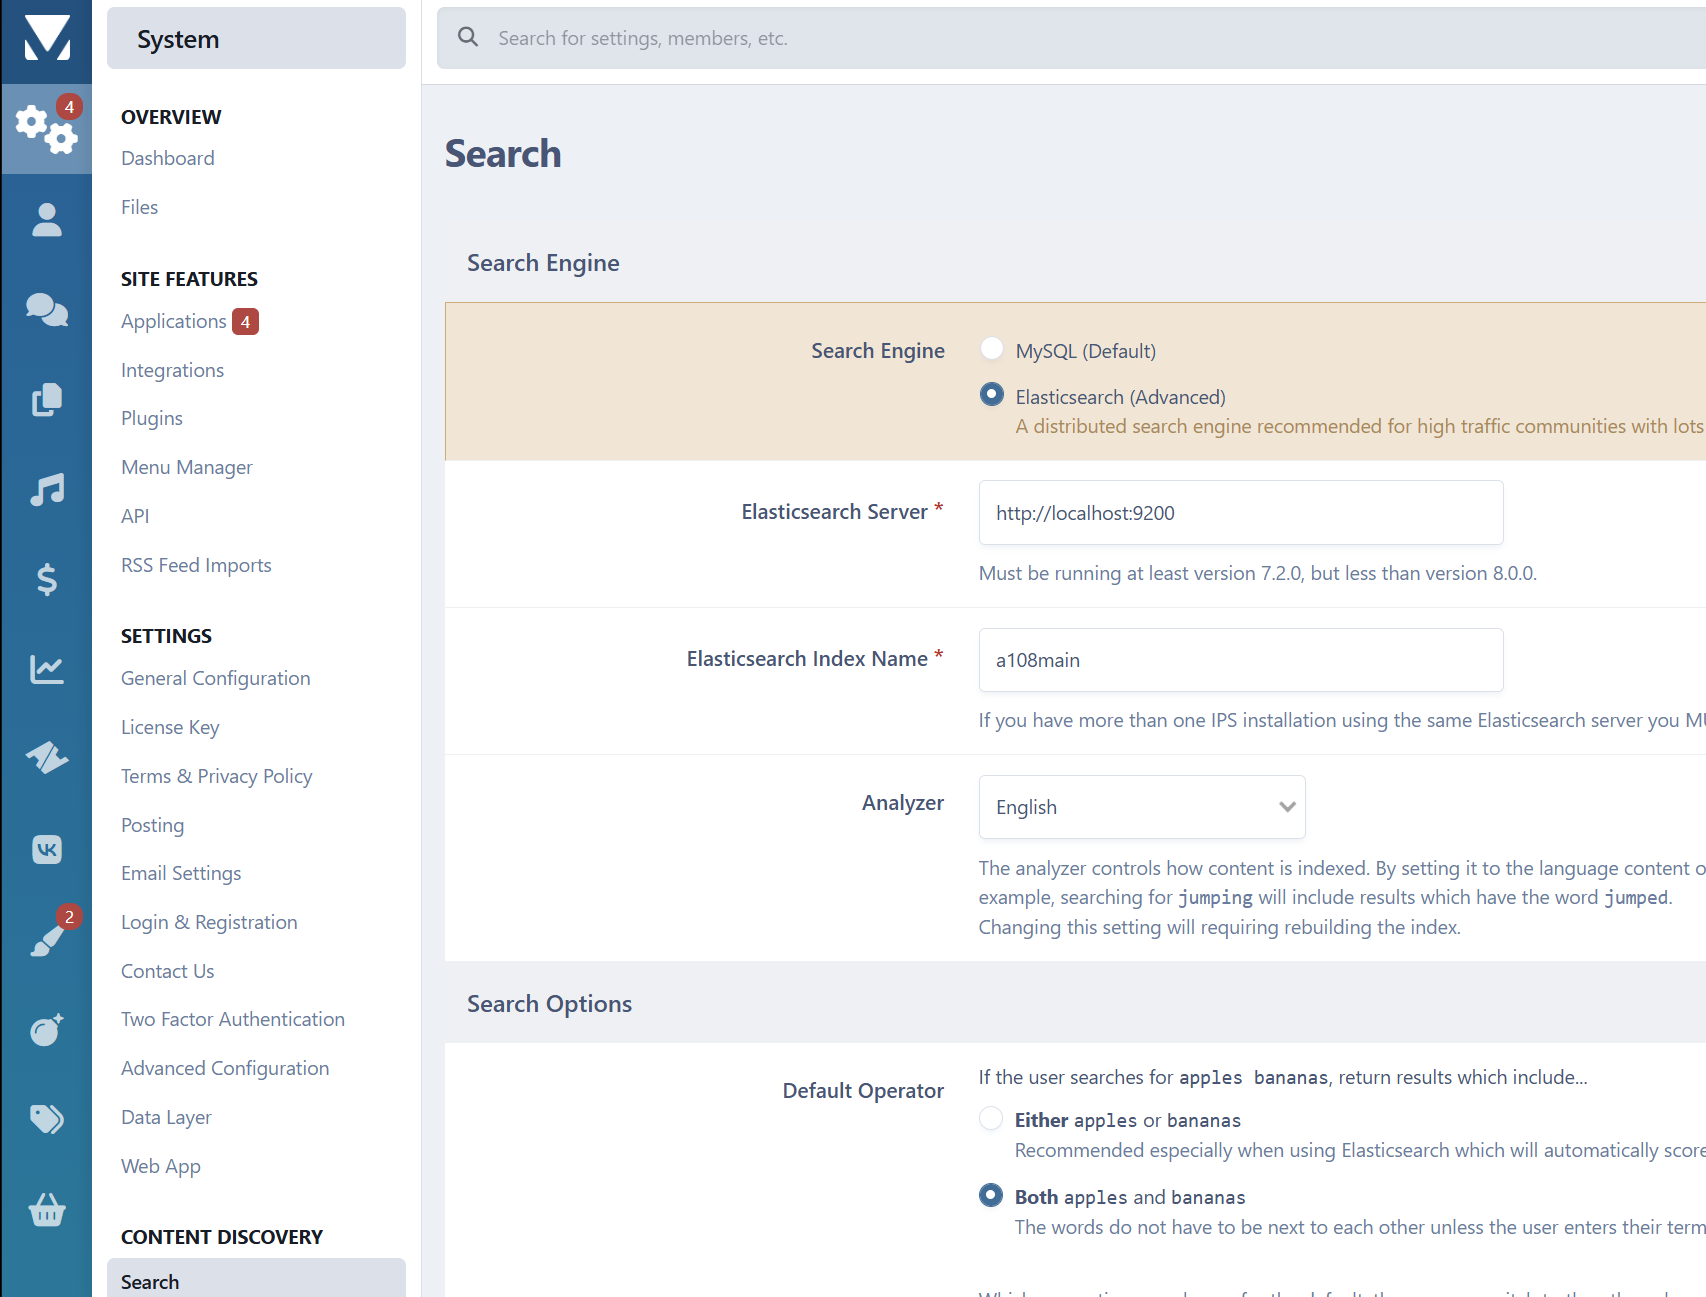This screenshot has width=1706, height=1297.
Task: Click the shopping basket icon
Action: click(x=46, y=1210)
